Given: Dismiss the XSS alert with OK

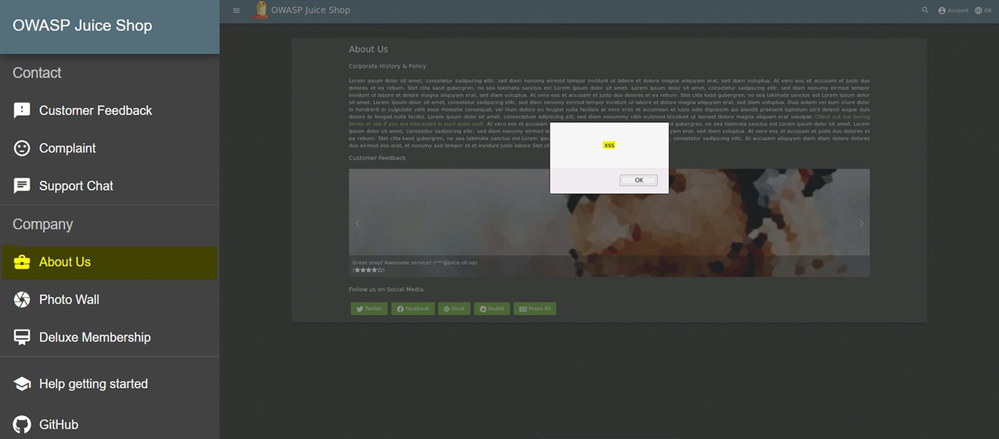Looking at the screenshot, I should click(638, 180).
